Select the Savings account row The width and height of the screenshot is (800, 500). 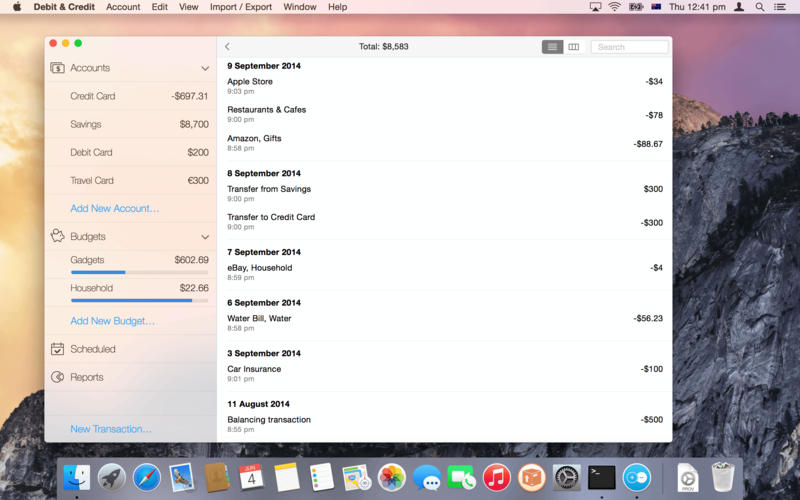click(x=139, y=125)
